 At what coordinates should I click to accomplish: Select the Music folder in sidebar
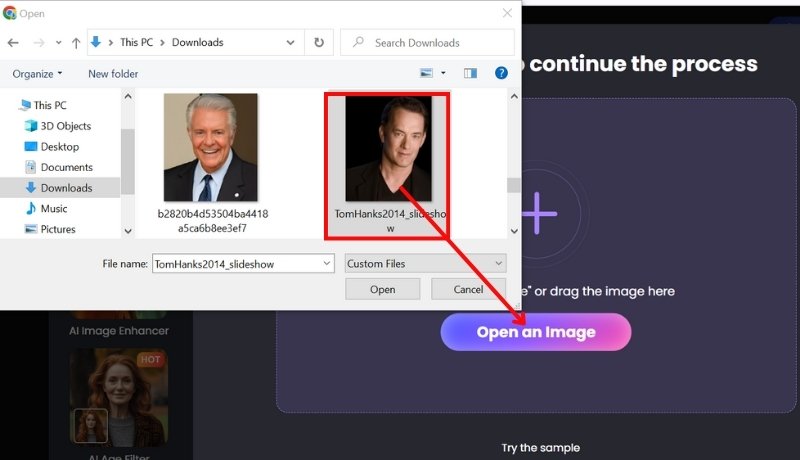[54, 208]
